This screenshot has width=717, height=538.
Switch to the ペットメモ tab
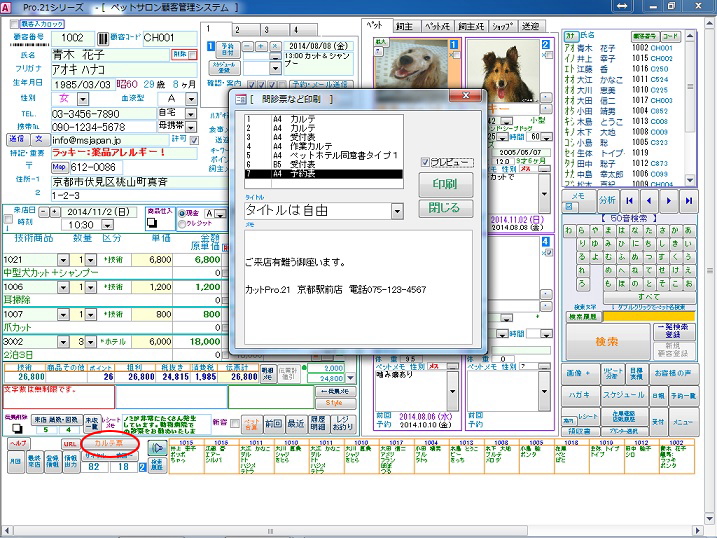pyautogui.click(x=438, y=27)
